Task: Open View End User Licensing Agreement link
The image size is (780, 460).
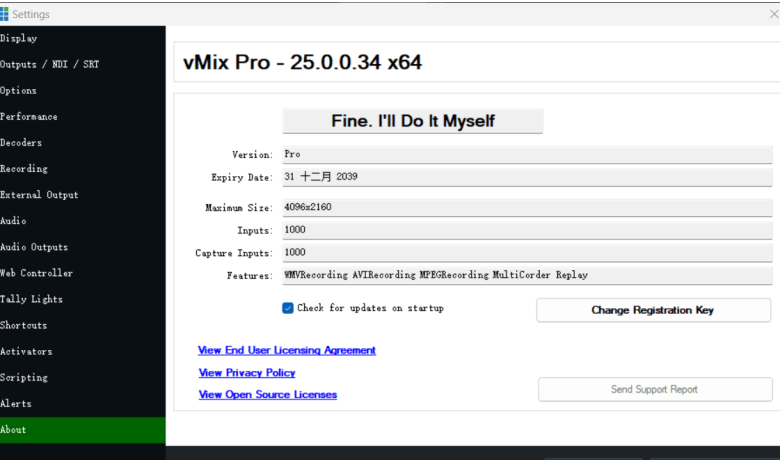Action: [x=287, y=351]
